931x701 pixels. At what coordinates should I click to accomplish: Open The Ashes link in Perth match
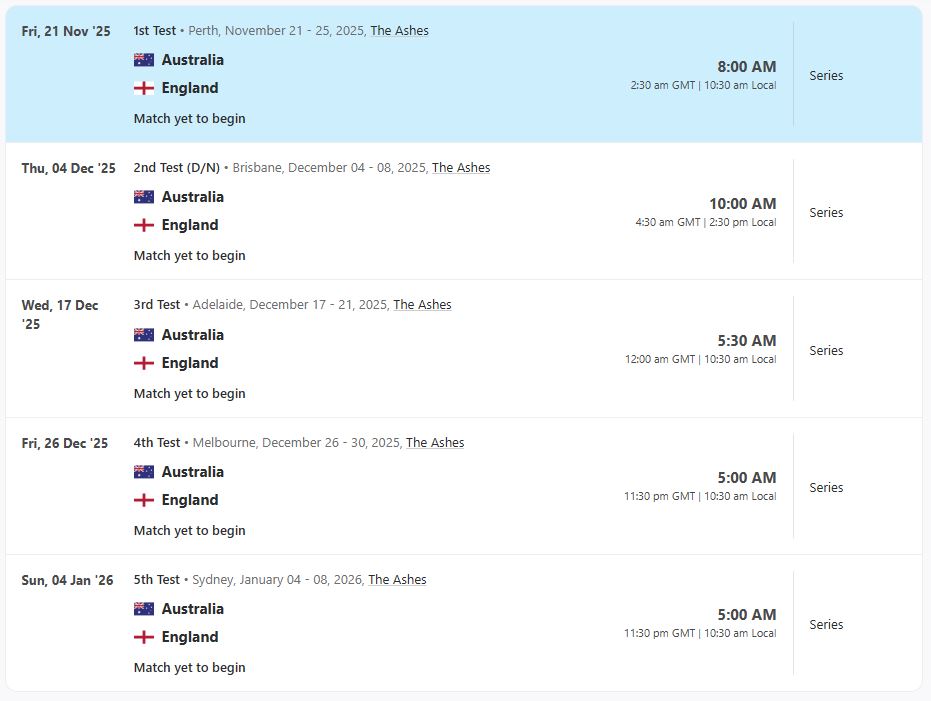click(399, 31)
